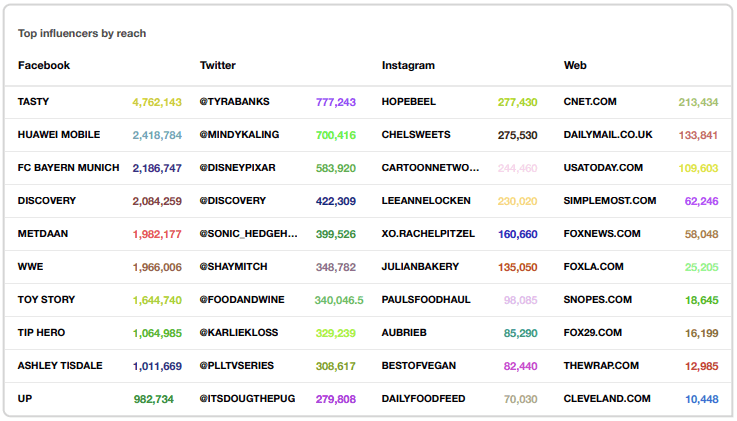Click DISCOVERY in the Facebook column
The image size is (737, 421).
click(47, 201)
